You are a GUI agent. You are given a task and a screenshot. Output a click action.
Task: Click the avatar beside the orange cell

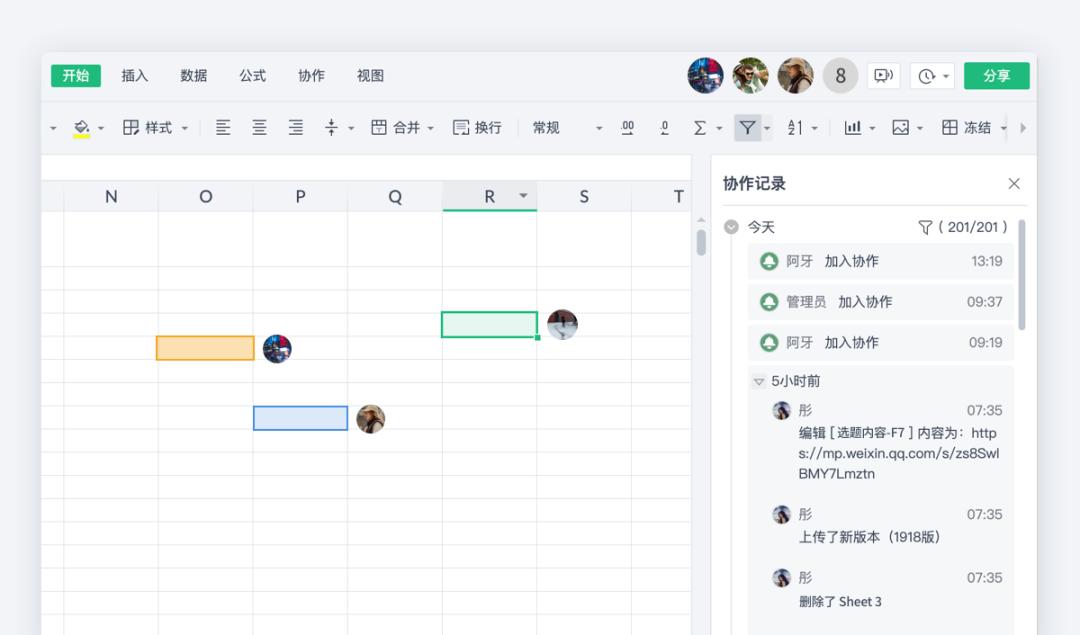pyautogui.click(x=277, y=349)
